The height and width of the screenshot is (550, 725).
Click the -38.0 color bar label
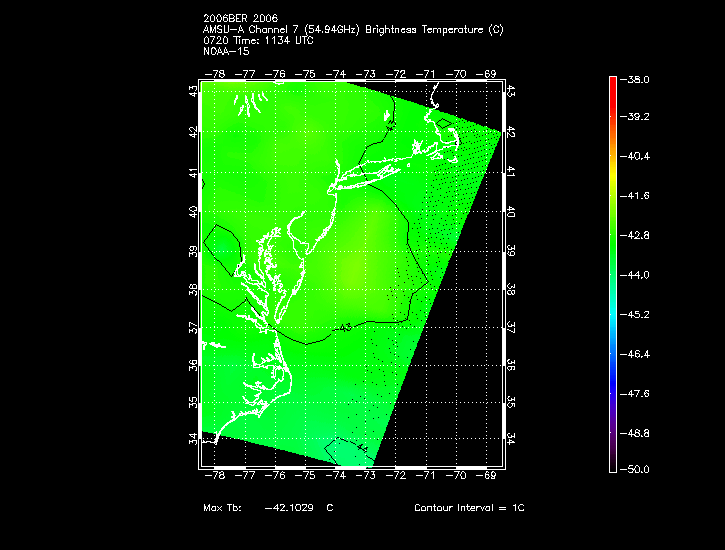coord(634,79)
